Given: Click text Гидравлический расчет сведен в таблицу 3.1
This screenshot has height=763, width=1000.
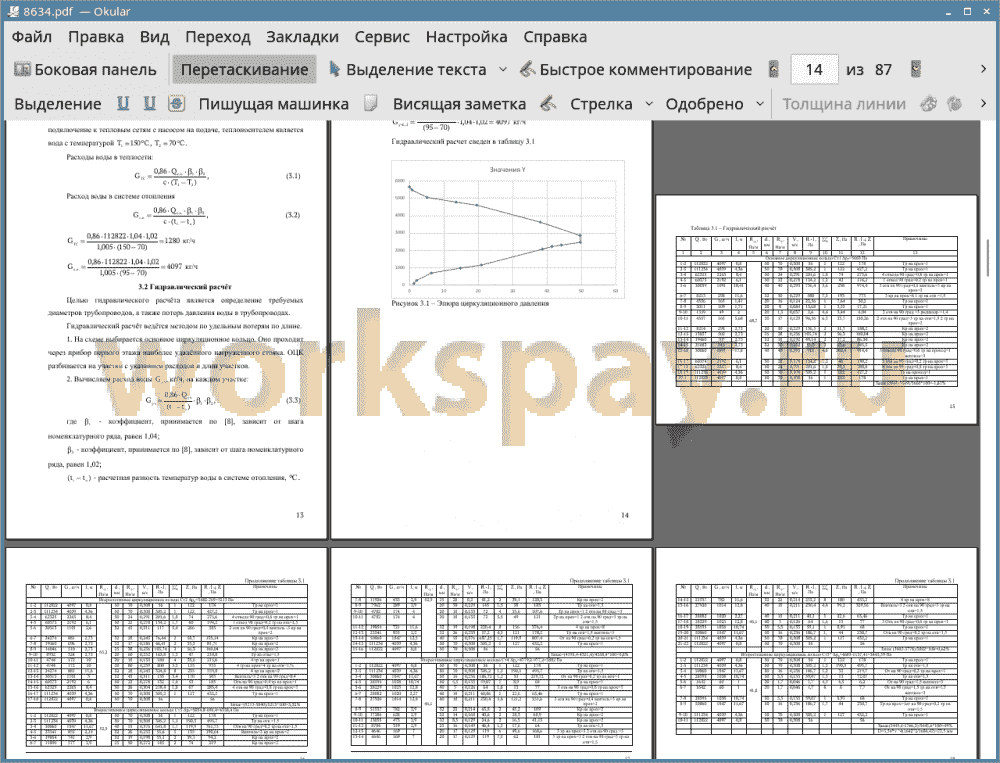Looking at the screenshot, I should point(463,142).
